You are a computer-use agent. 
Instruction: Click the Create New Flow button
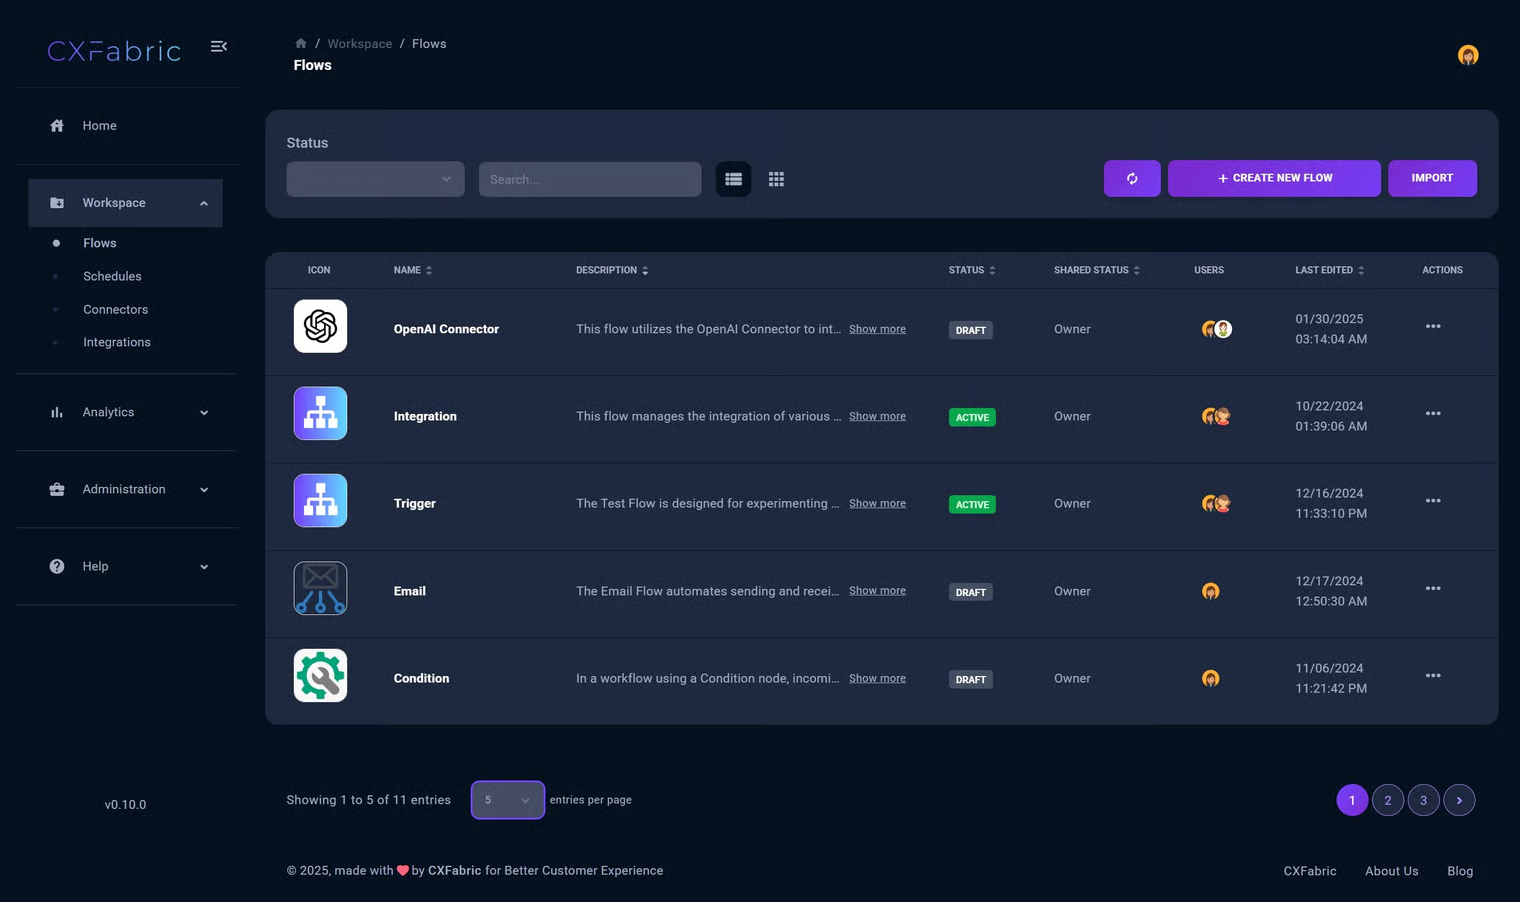tap(1273, 179)
